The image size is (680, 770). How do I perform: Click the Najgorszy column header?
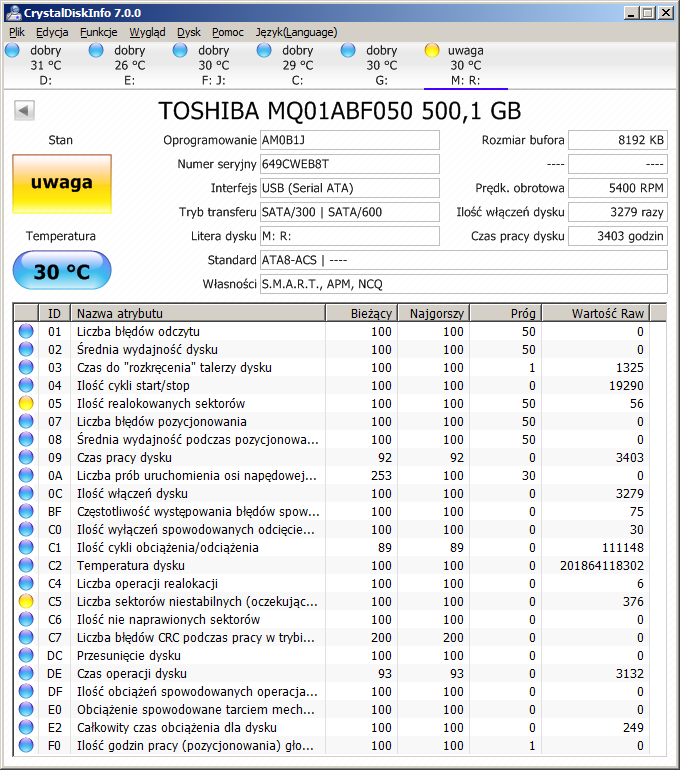tap(434, 313)
